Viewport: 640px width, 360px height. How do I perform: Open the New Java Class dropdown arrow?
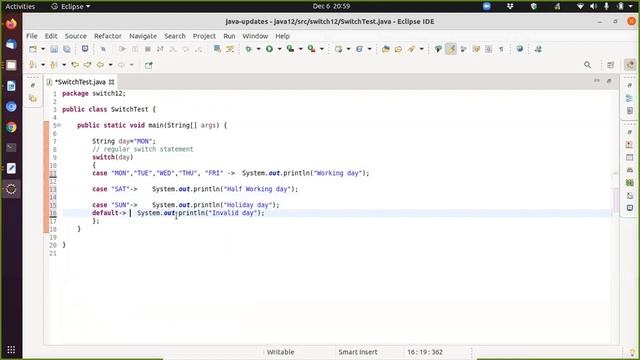[x=370, y=49]
